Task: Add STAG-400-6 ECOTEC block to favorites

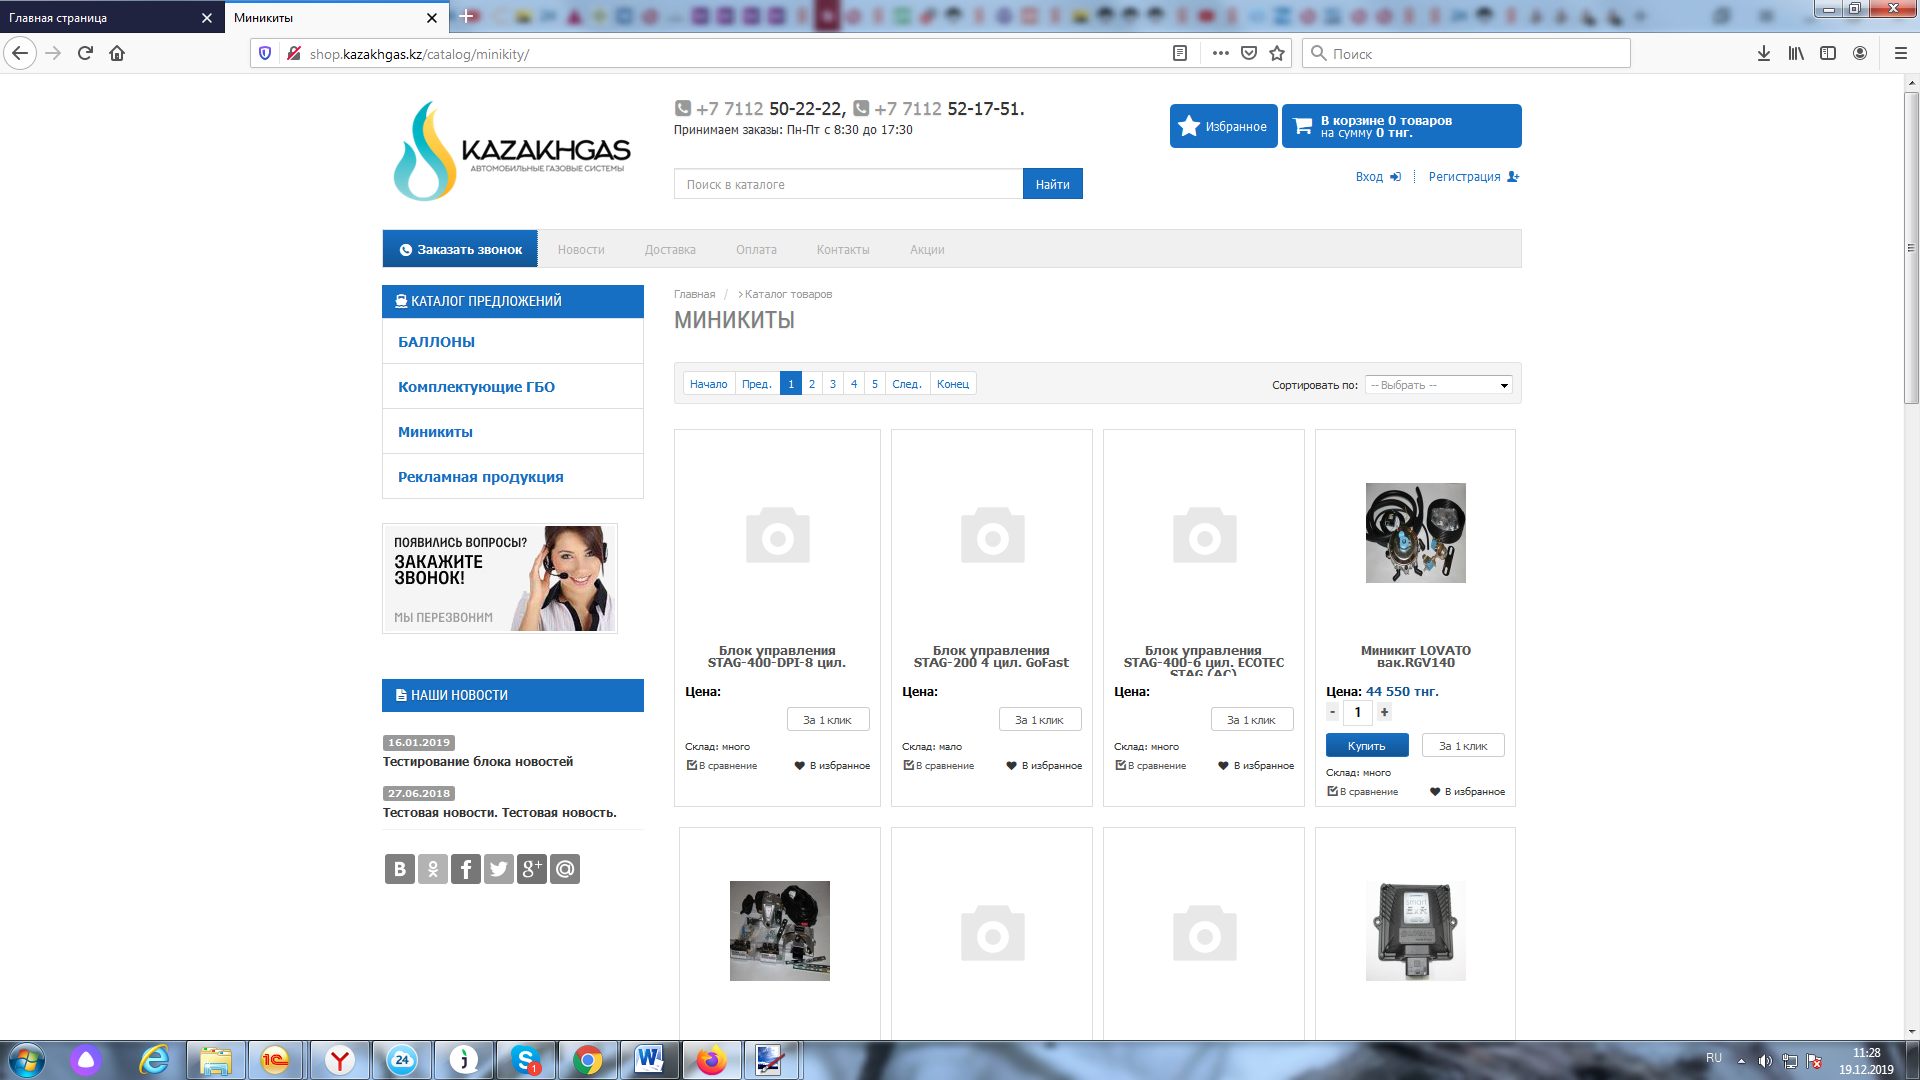Action: pyautogui.click(x=1256, y=766)
